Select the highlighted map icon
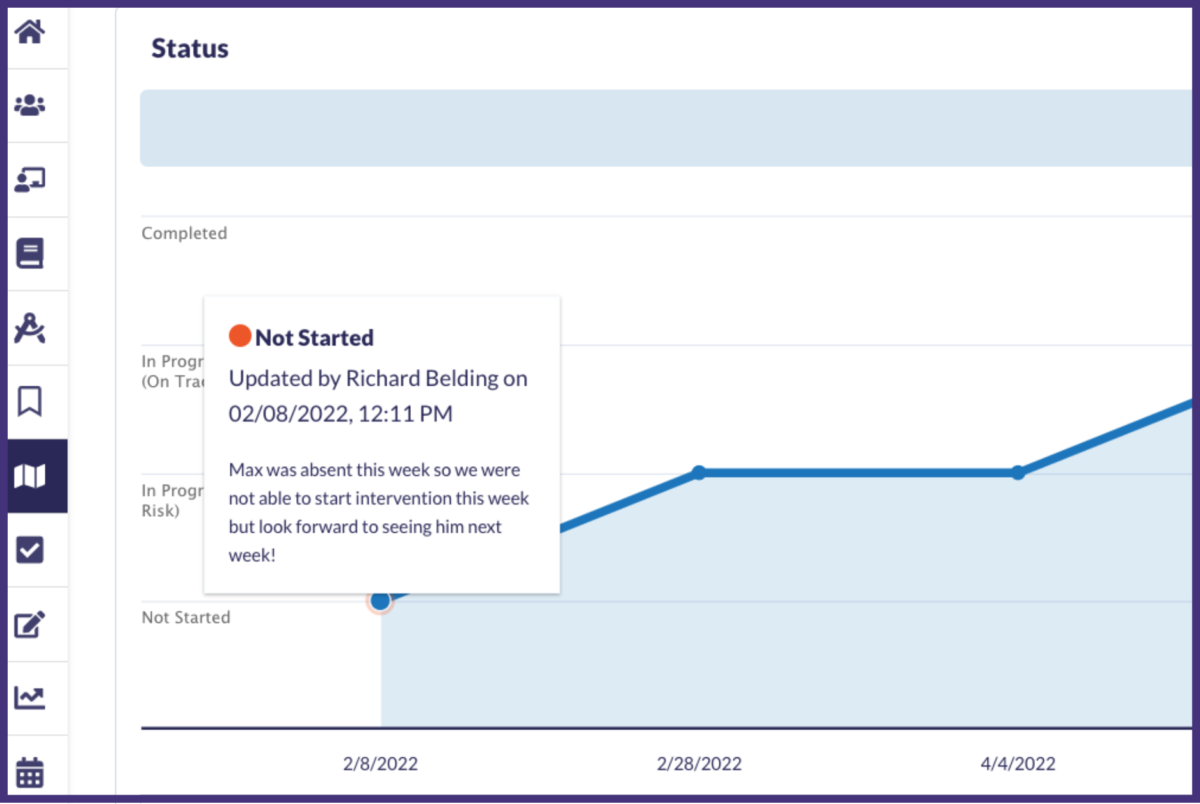 (x=37, y=476)
